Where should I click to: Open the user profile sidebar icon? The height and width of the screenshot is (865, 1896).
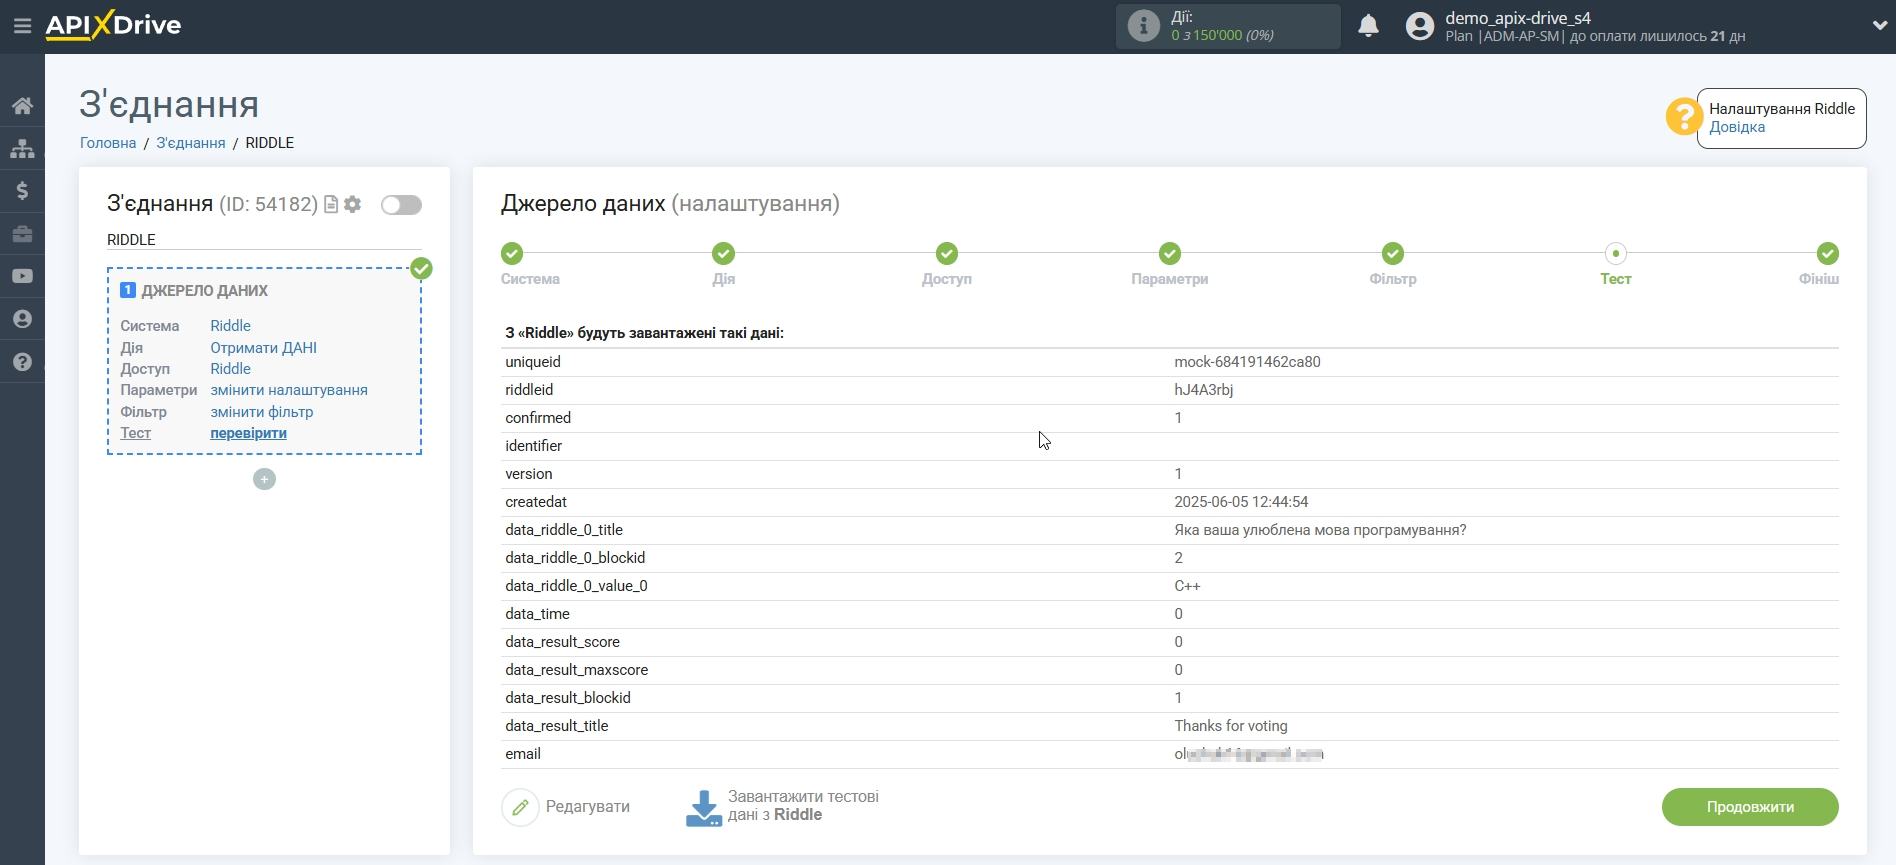click(22, 319)
